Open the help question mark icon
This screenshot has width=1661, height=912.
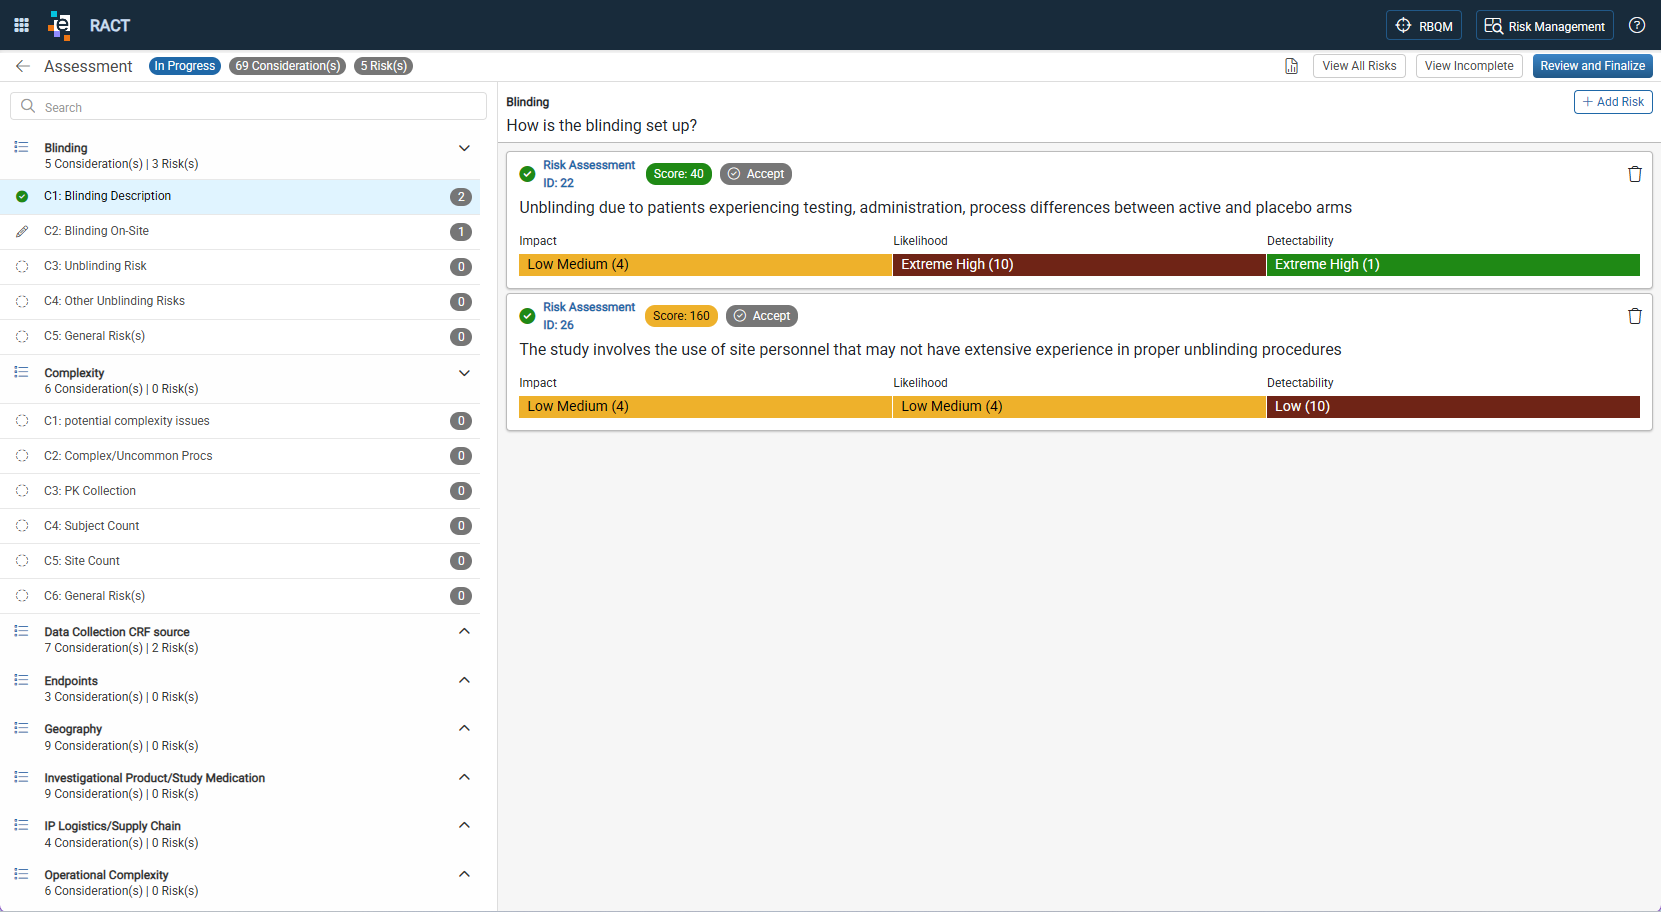(x=1637, y=25)
